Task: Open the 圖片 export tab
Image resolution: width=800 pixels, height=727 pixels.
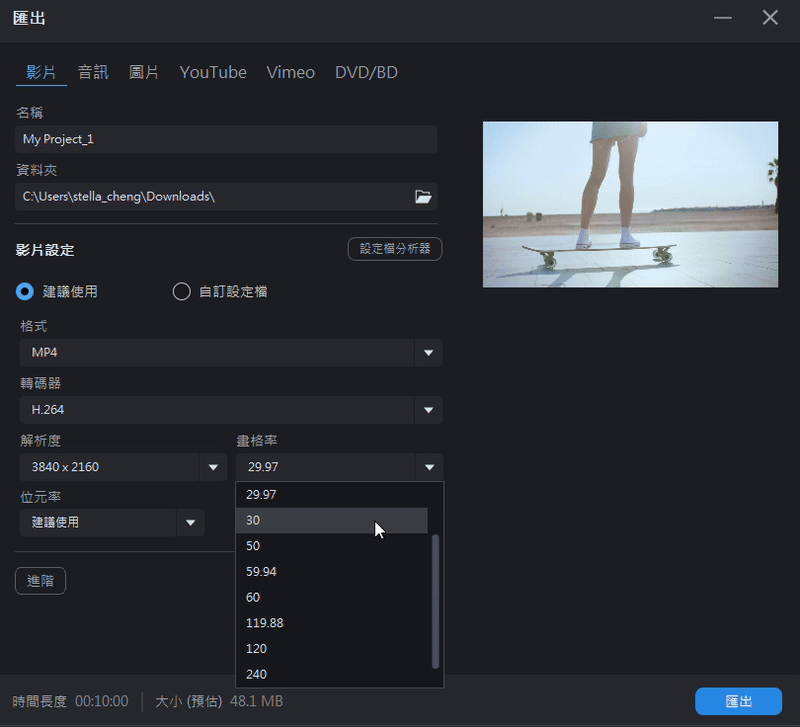Action: click(144, 72)
